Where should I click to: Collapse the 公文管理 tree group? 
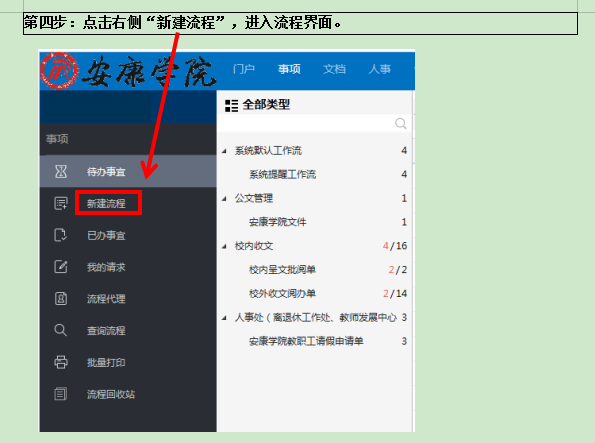pyautogui.click(x=224, y=199)
